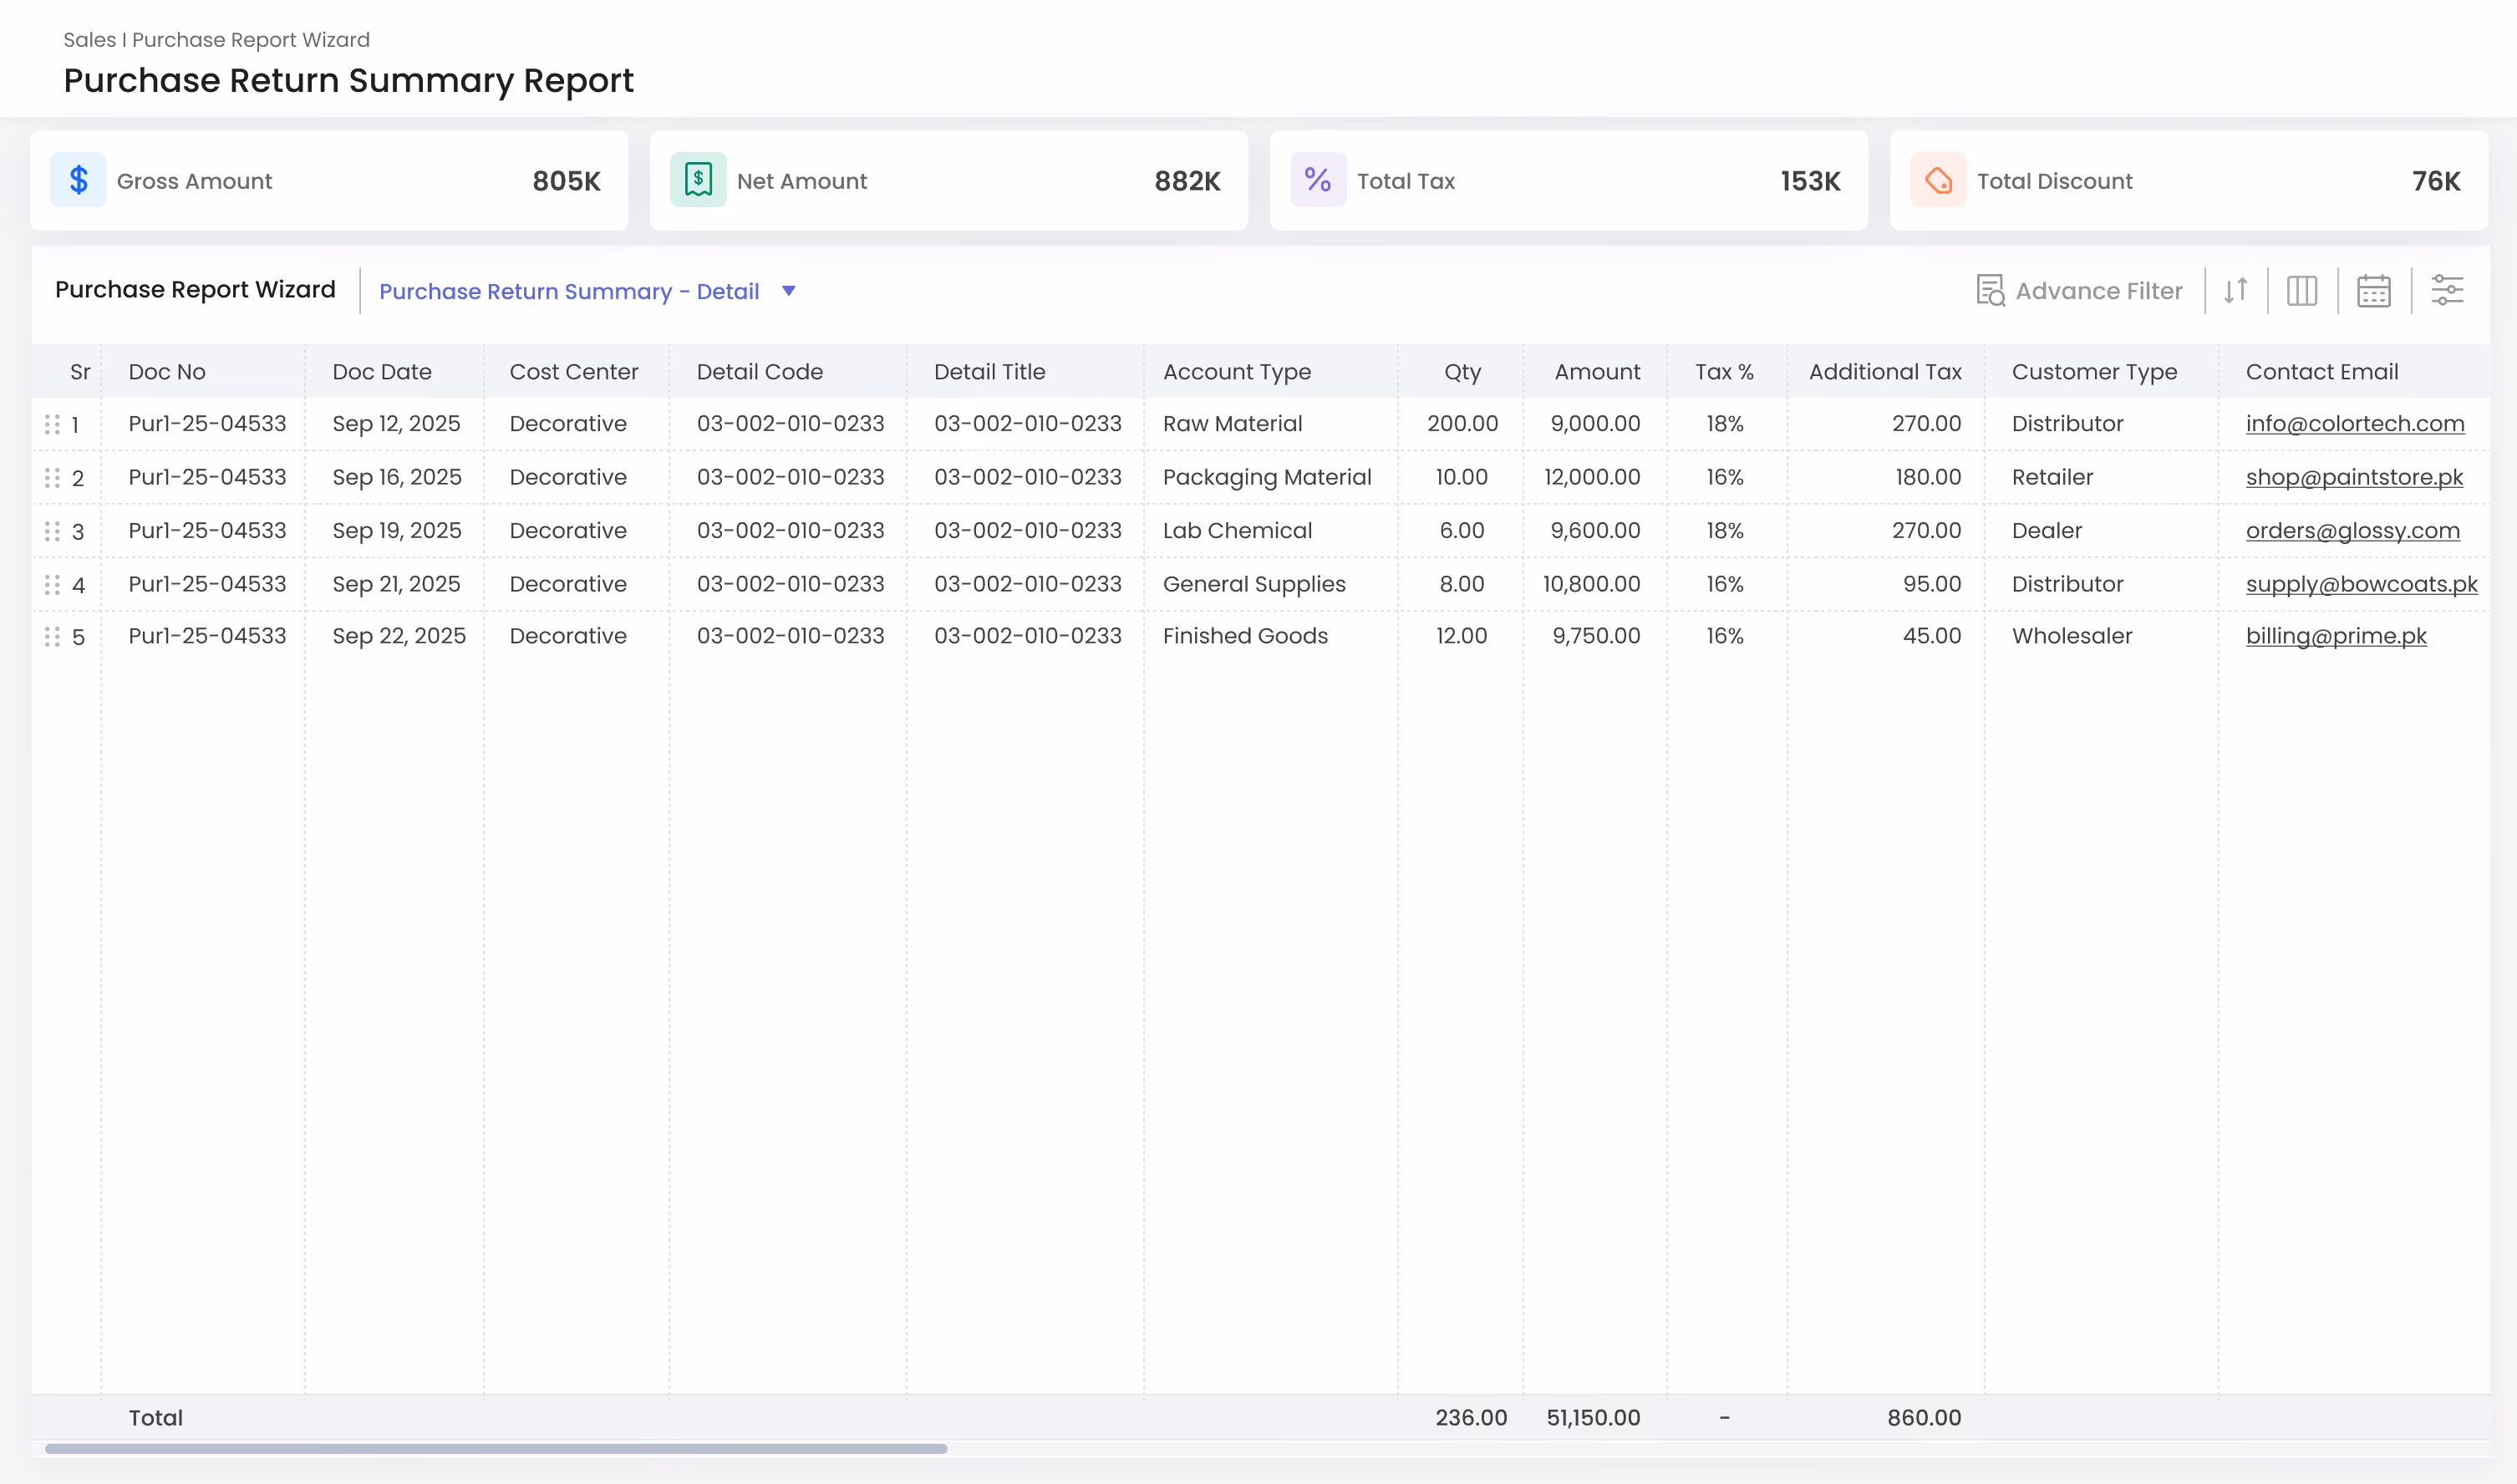Expand the Purchase Return Summary - Detail dropdown arrow
Screen dimensions: 2517x1484
click(x=788, y=291)
